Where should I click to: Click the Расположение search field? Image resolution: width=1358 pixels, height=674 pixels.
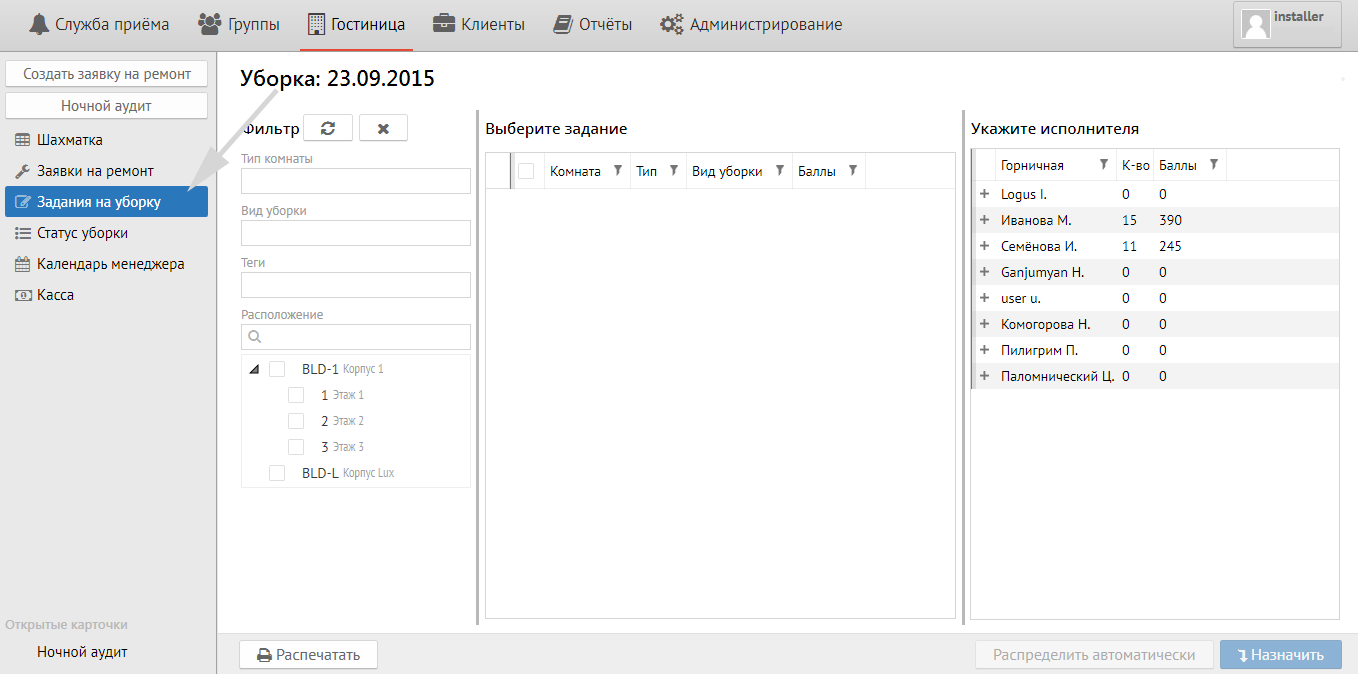356,337
